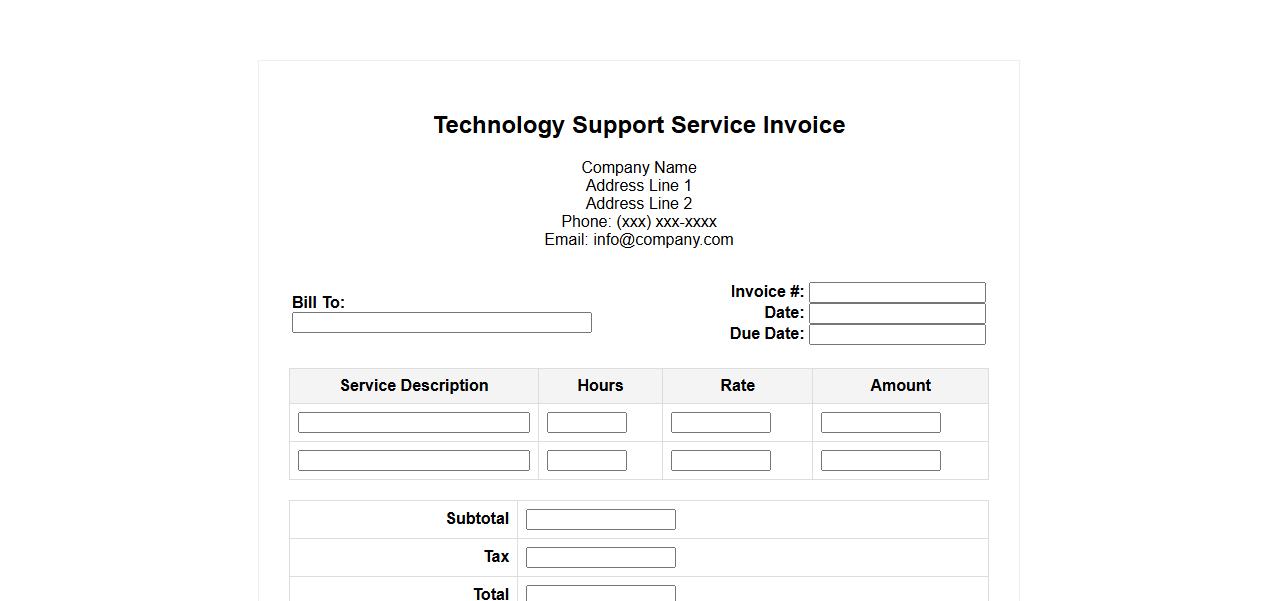The height and width of the screenshot is (601, 1278).
Task: Click the Service Description column header
Action: coord(414,386)
